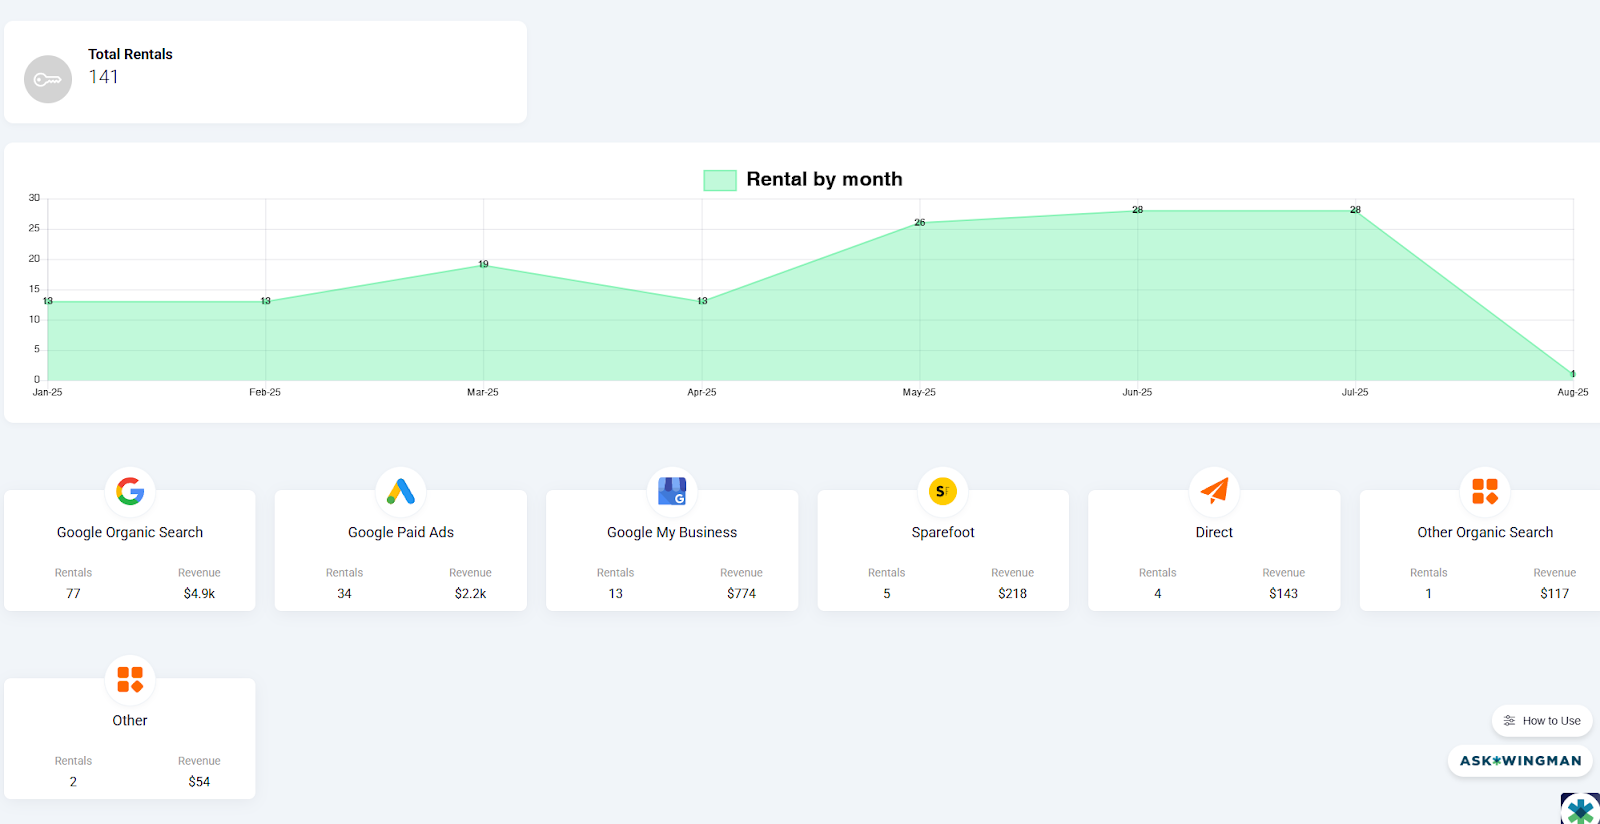Click the Jul-25 data point labeled 28
The height and width of the screenshot is (824, 1600).
pos(1355,211)
